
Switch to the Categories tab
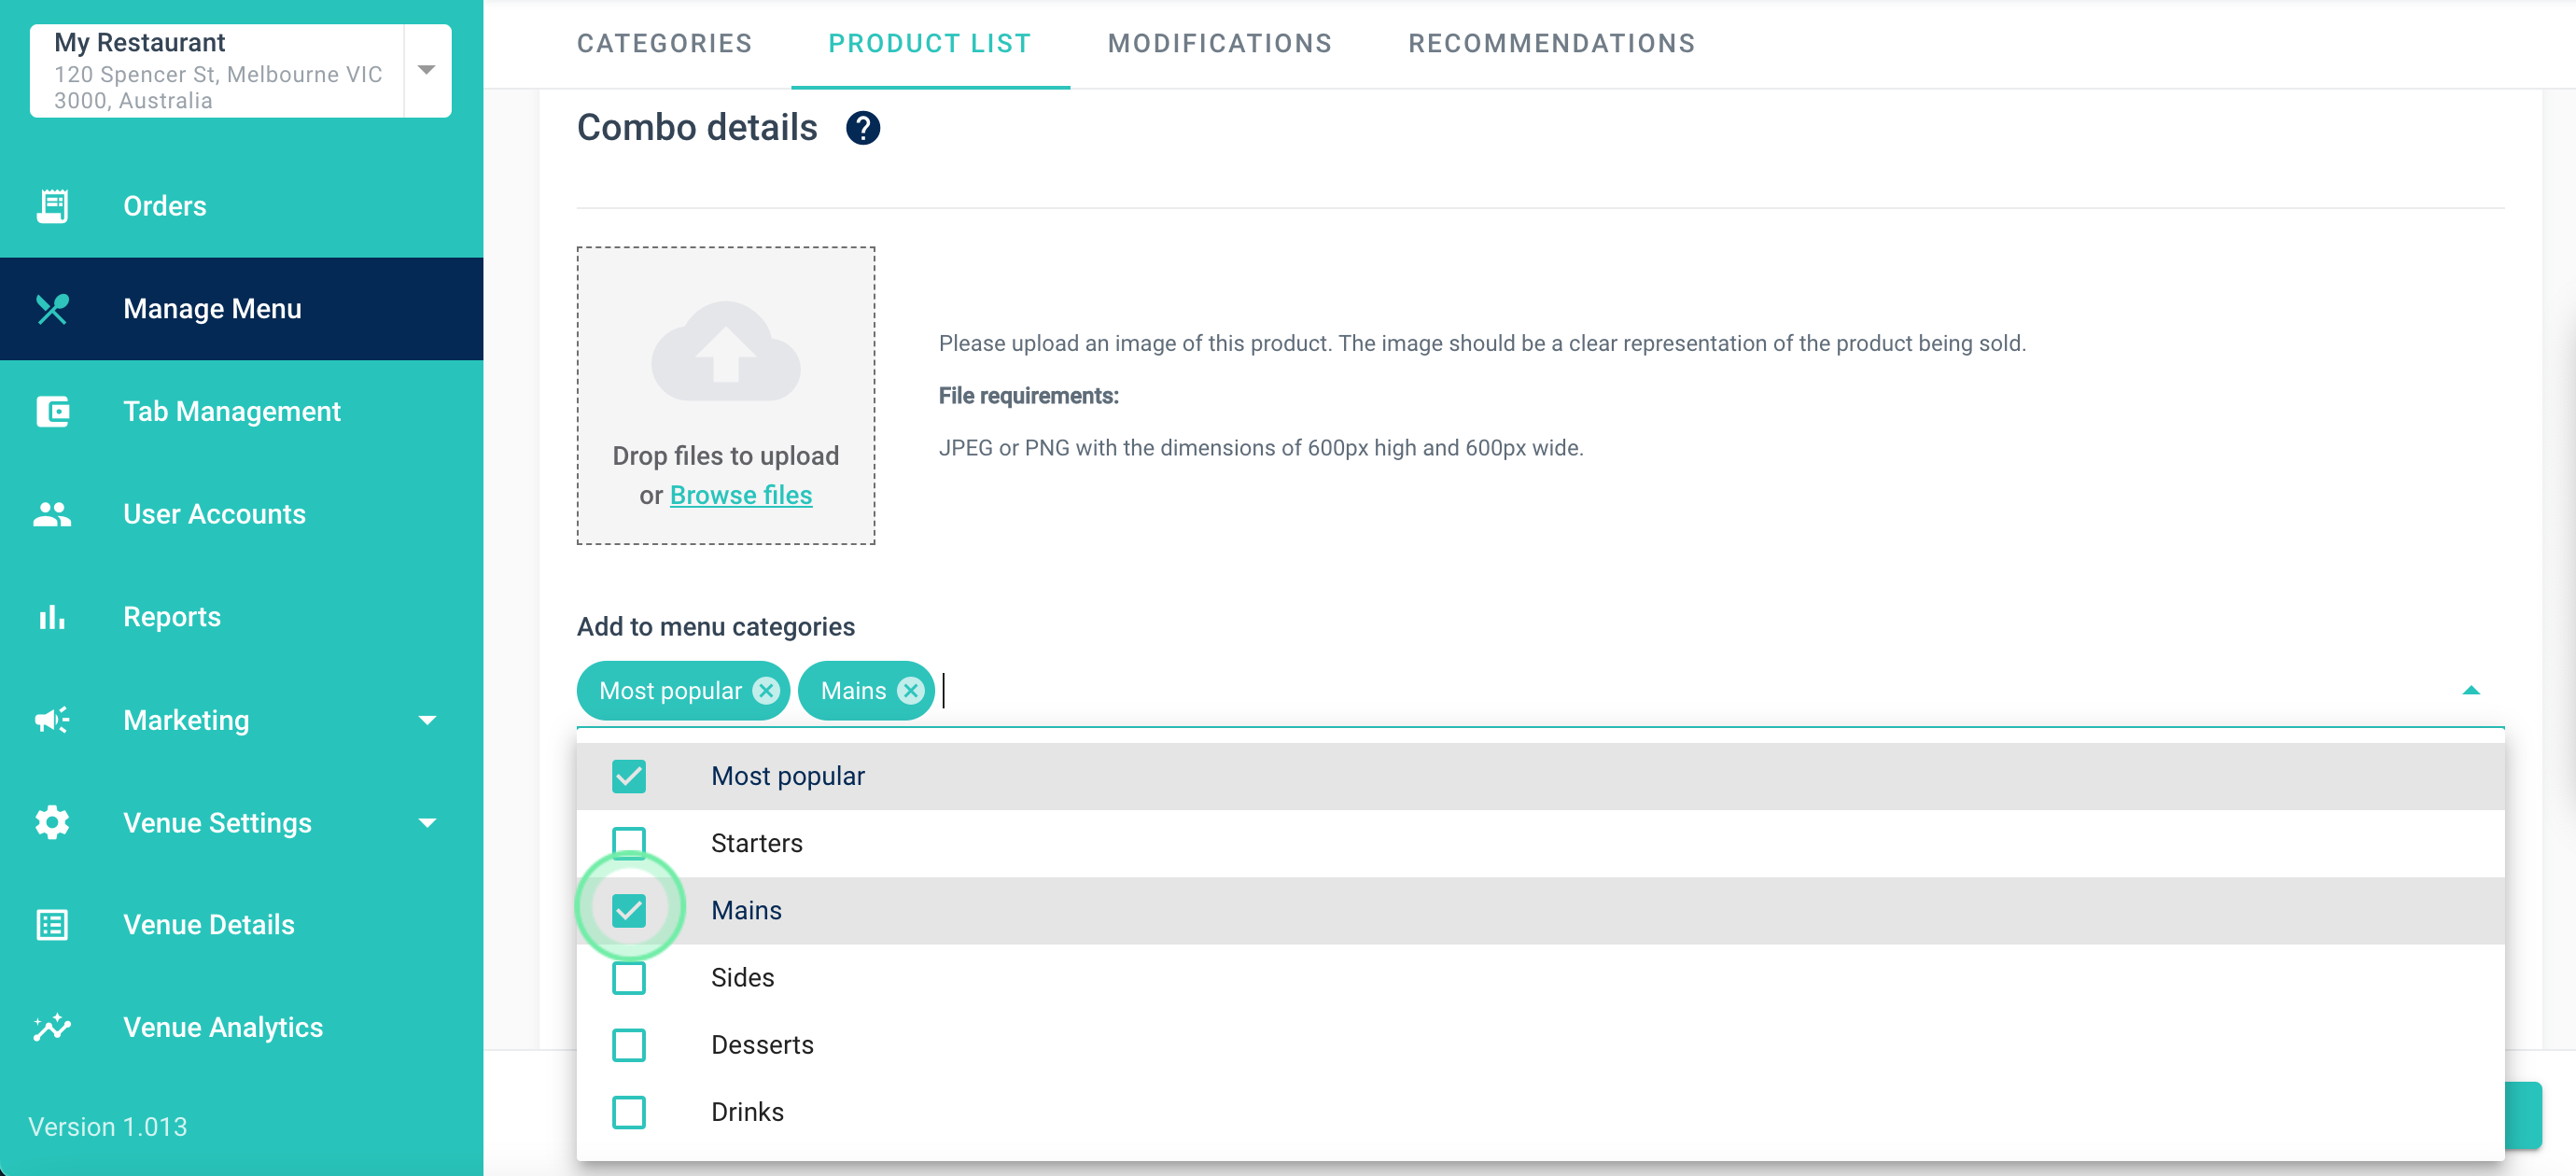point(664,44)
